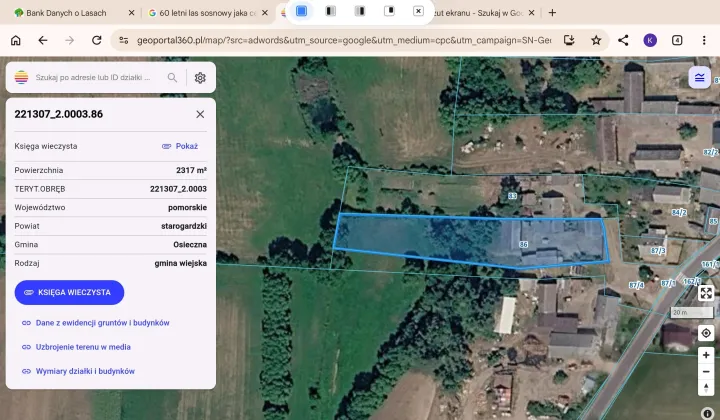Open a new browser tab

coord(552,13)
